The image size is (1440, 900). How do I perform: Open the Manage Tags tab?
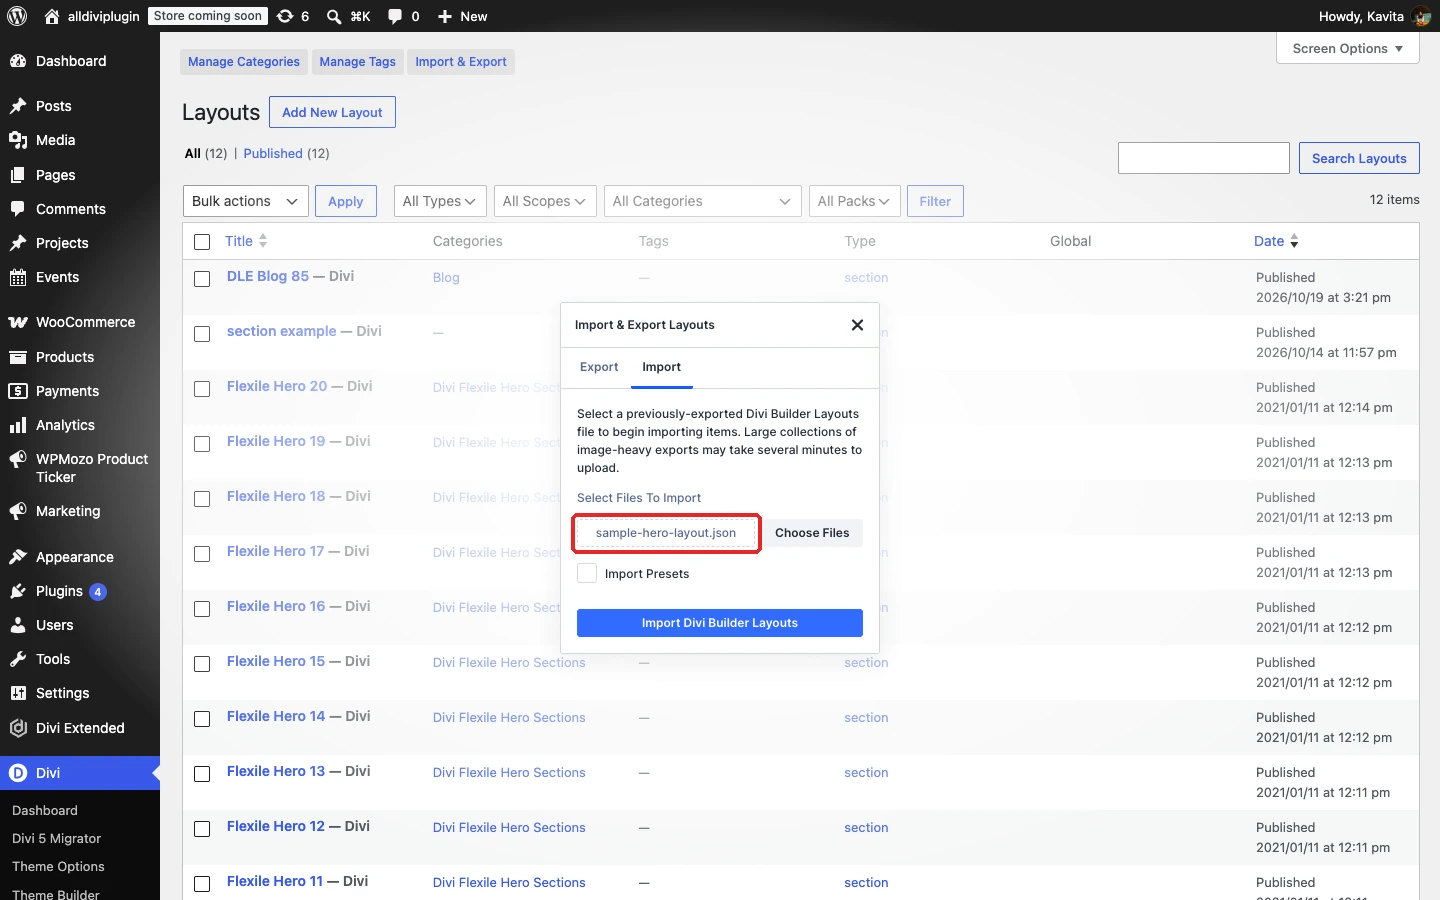[x=358, y=62]
